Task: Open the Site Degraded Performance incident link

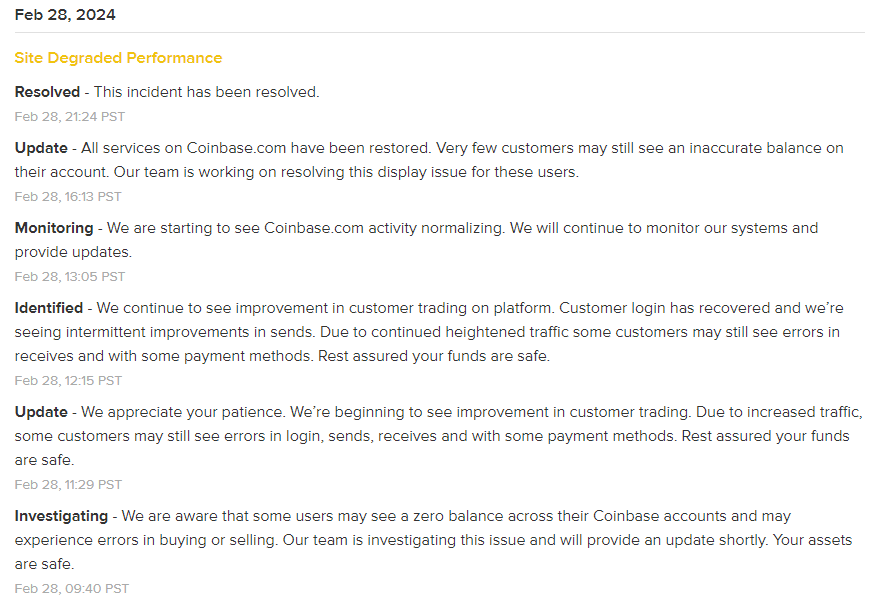Action: [x=118, y=58]
